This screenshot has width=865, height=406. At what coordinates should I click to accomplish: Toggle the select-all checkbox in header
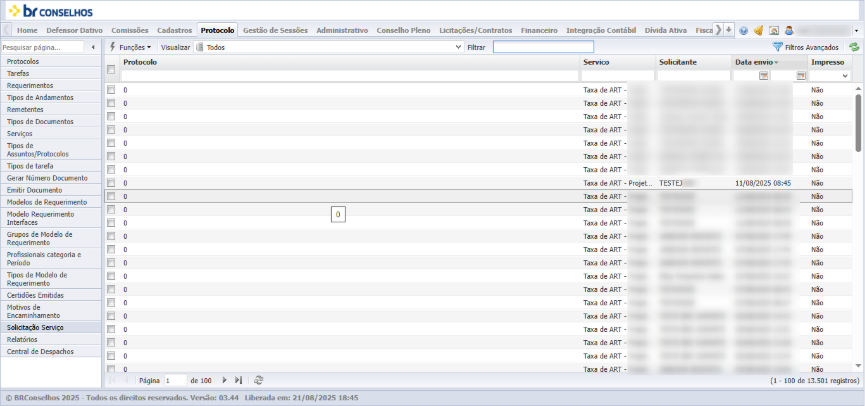click(111, 69)
